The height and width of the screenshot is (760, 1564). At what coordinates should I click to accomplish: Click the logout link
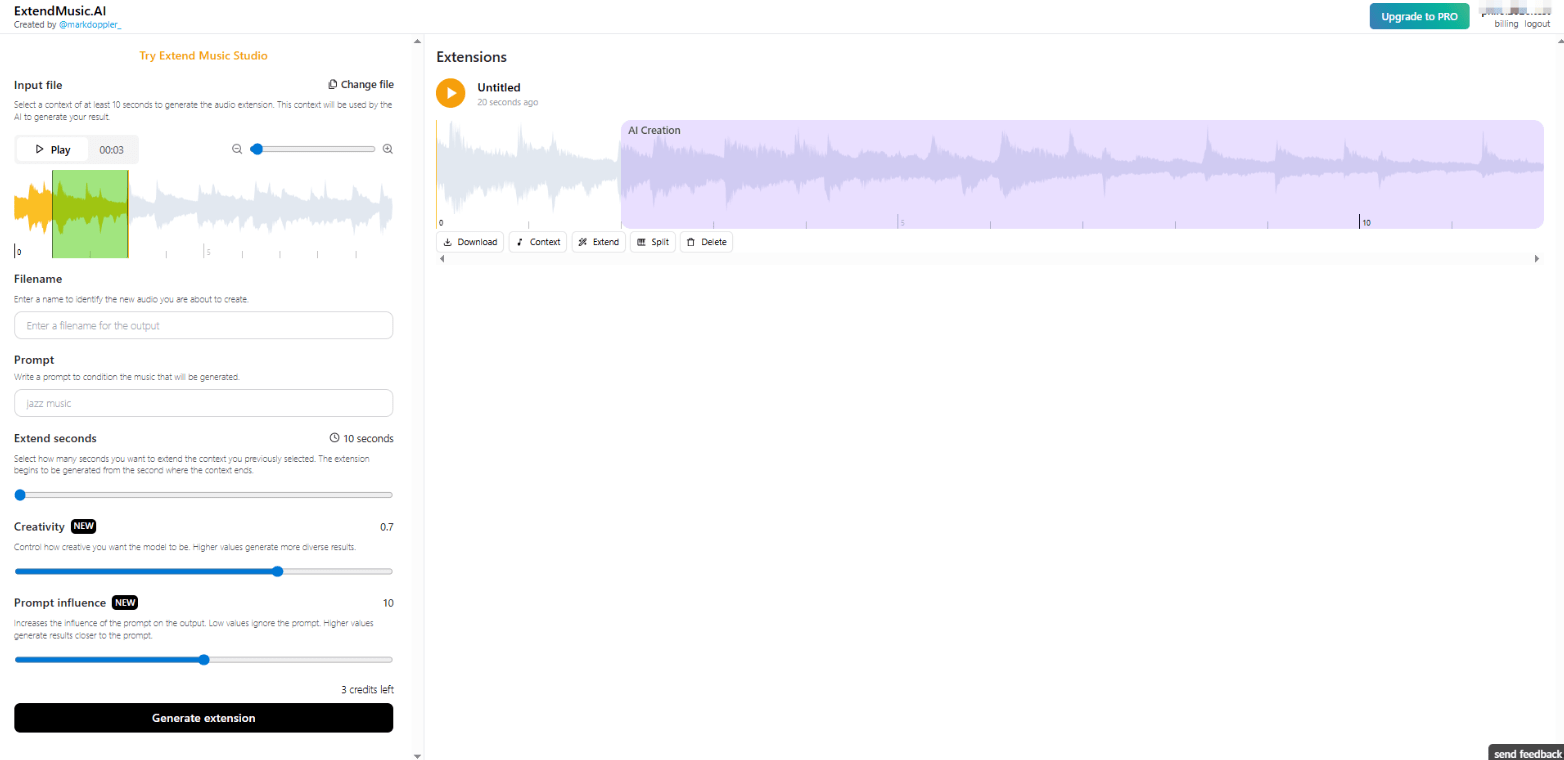[1537, 24]
